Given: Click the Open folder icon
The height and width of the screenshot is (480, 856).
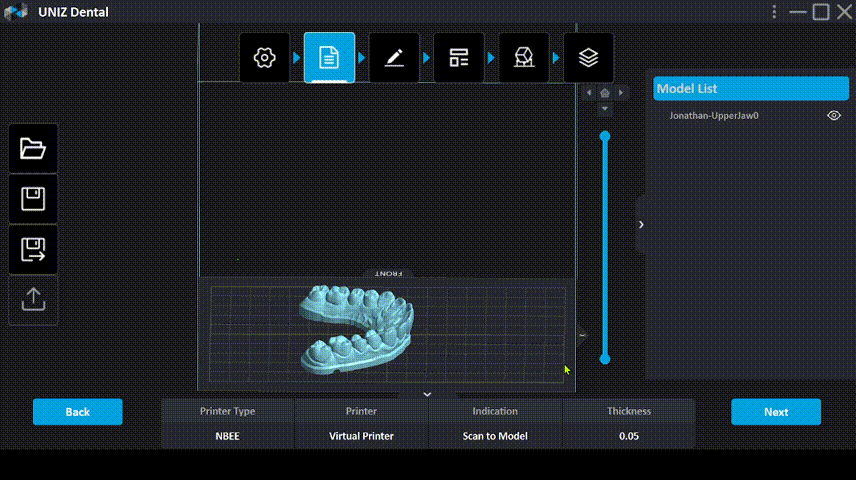Looking at the screenshot, I should click(x=33, y=149).
